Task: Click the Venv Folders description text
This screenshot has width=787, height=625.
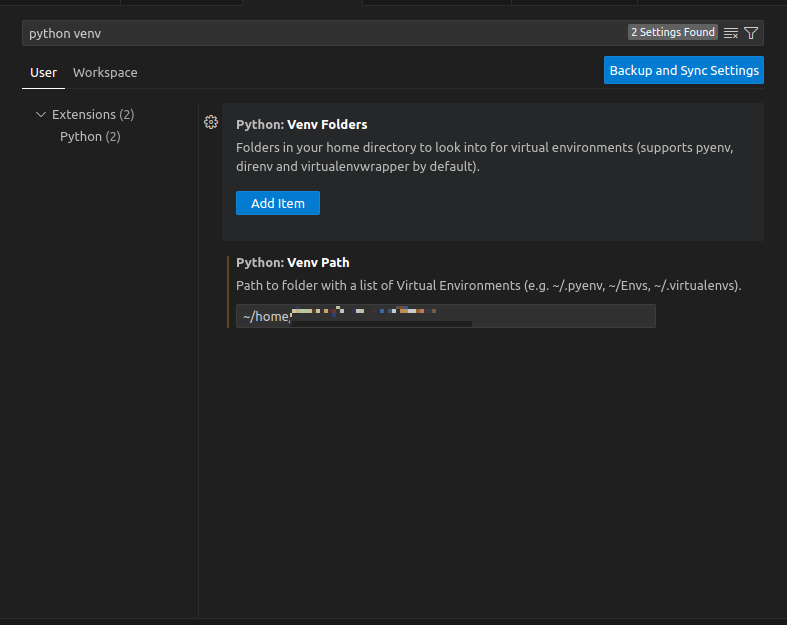Action: coord(485,157)
